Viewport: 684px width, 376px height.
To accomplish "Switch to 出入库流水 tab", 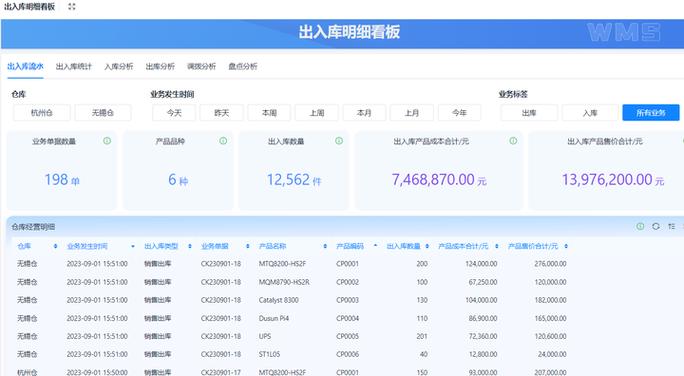I will pos(25,66).
